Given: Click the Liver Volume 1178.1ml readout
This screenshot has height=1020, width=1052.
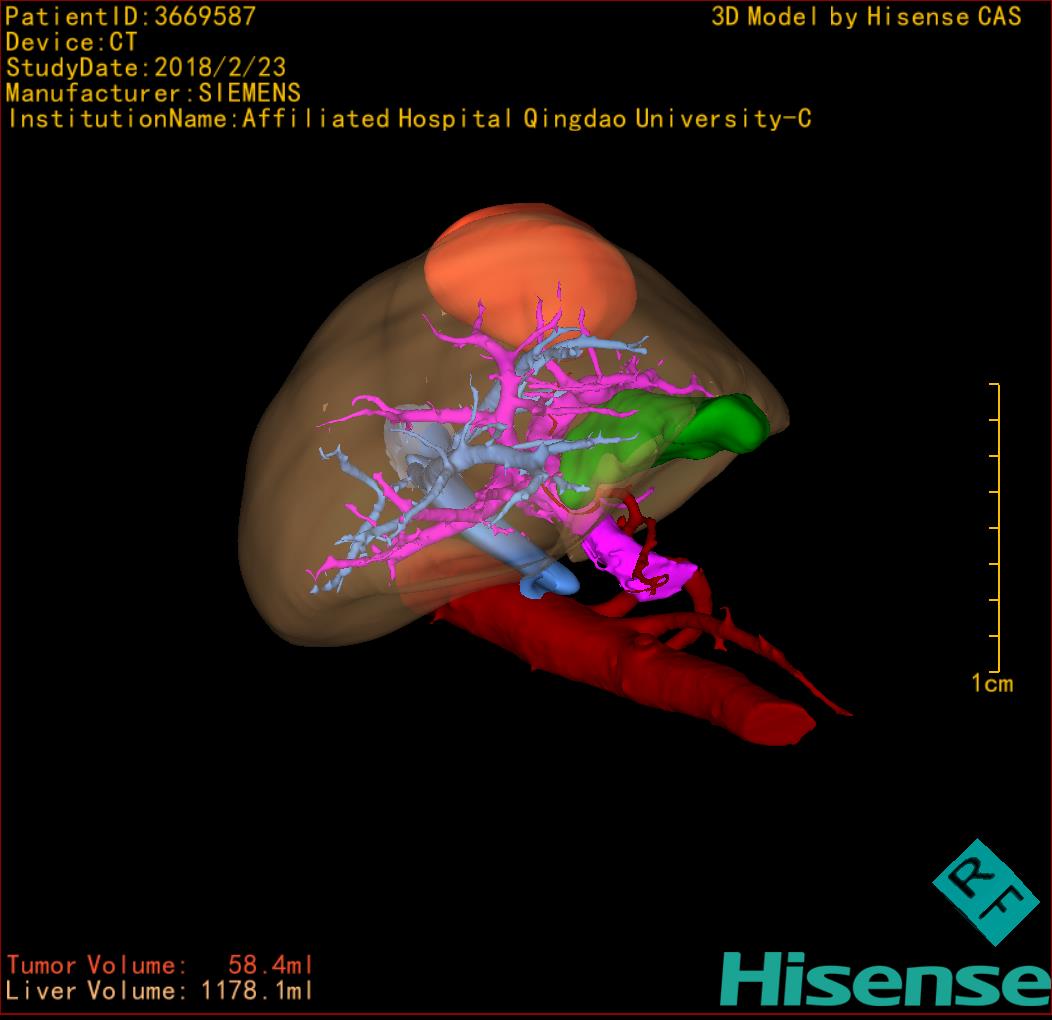Looking at the screenshot, I should coord(160,992).
